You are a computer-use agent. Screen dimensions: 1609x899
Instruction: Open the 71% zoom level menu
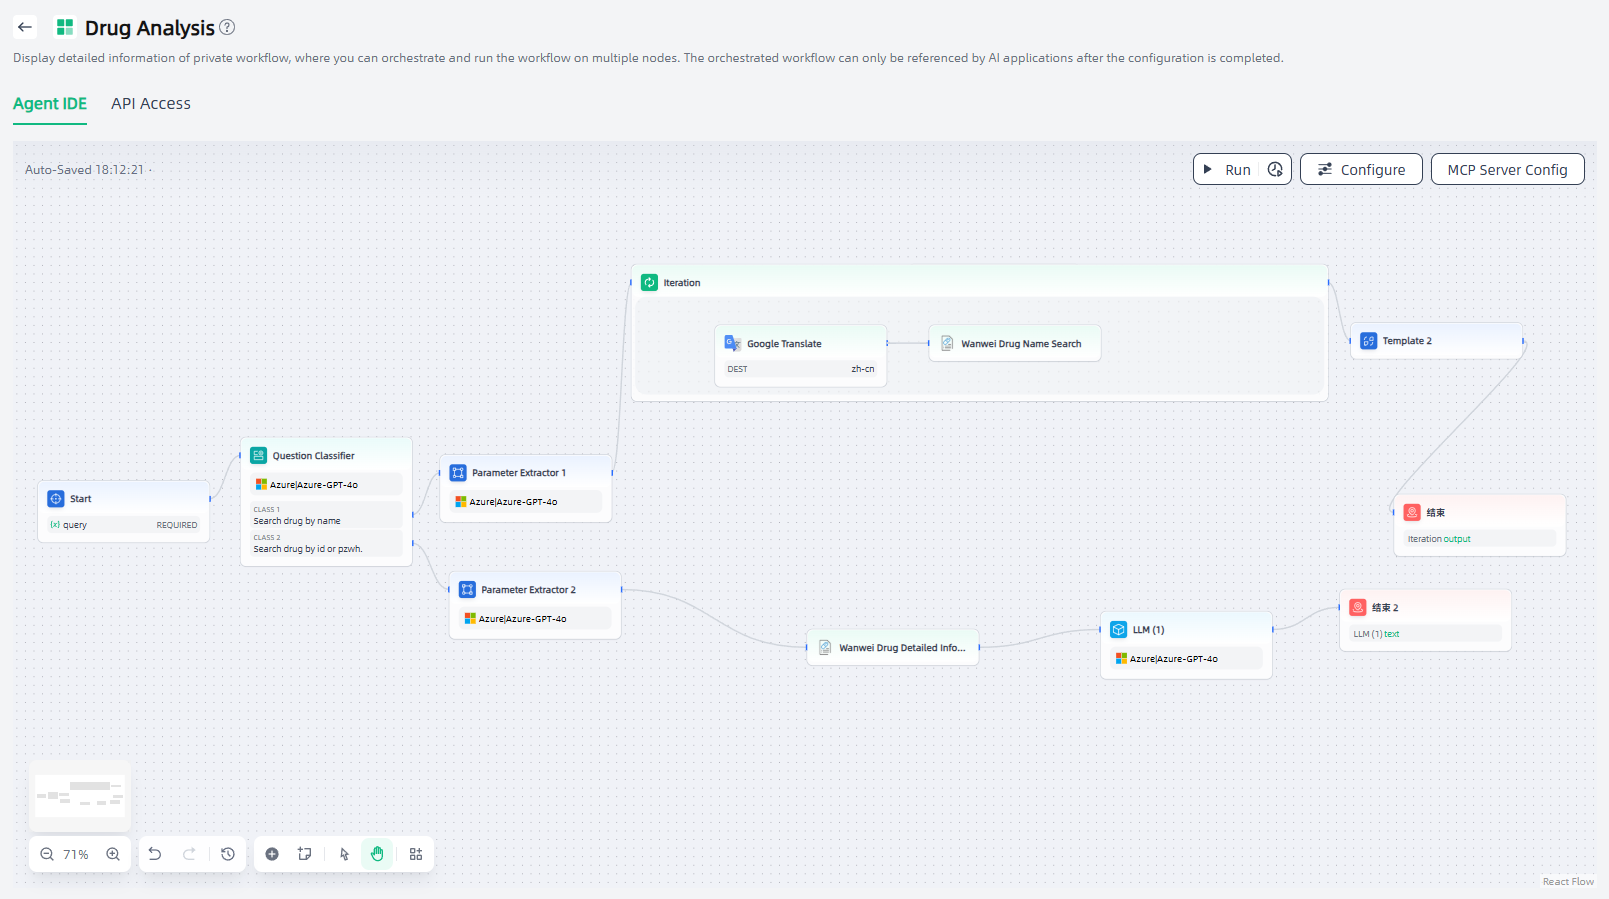point(76,854)
